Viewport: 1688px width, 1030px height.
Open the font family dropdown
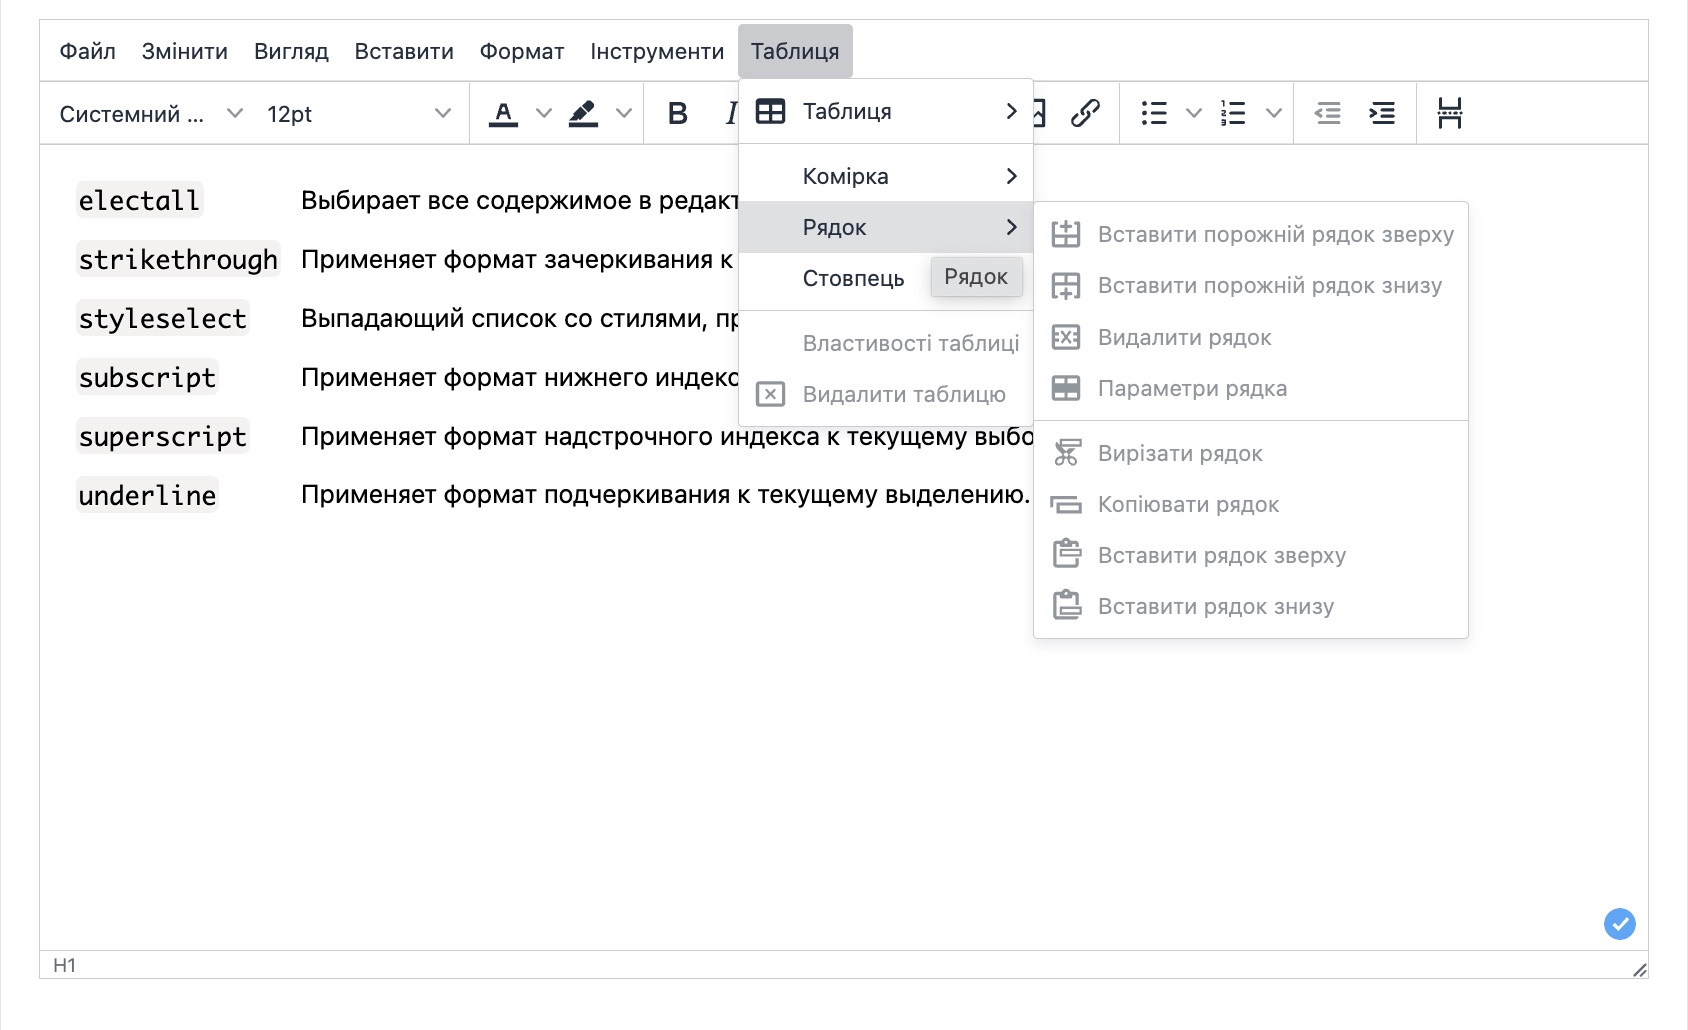tap(150, 114)
